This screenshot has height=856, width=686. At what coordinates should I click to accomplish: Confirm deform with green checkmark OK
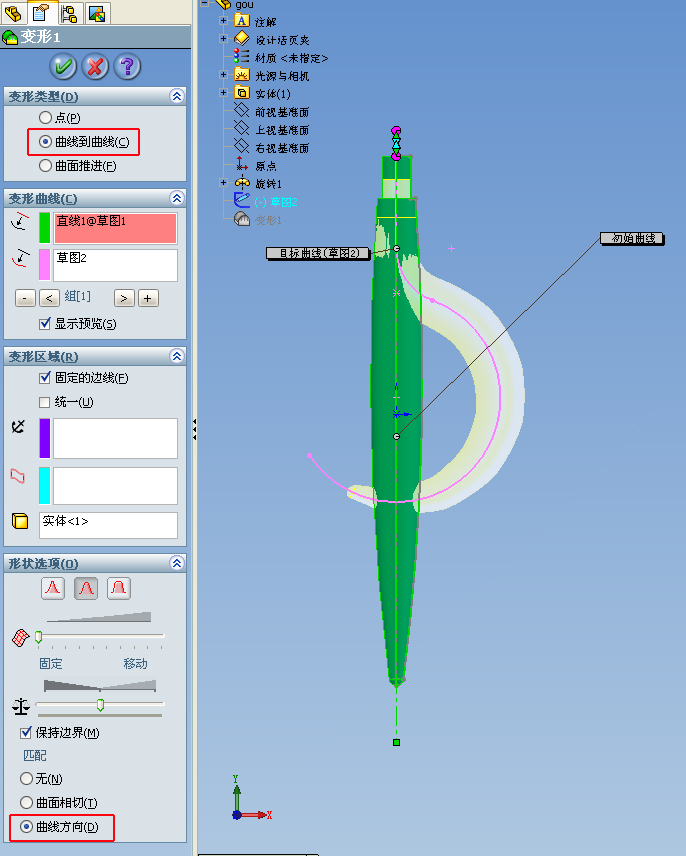click(x=63, y=67)
